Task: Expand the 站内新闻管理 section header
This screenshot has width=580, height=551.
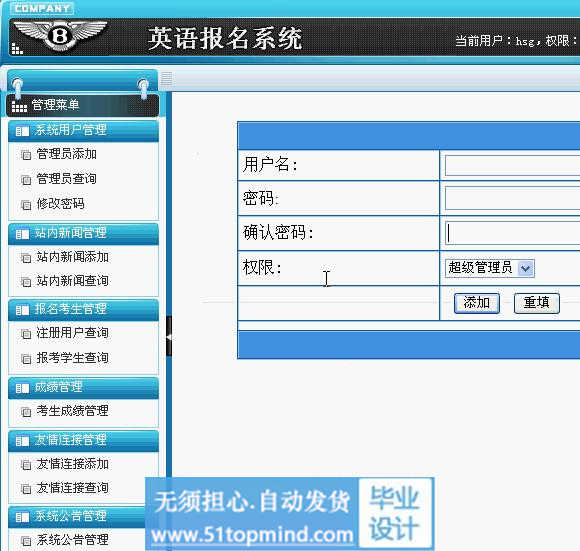Action: tap(84, 233)
